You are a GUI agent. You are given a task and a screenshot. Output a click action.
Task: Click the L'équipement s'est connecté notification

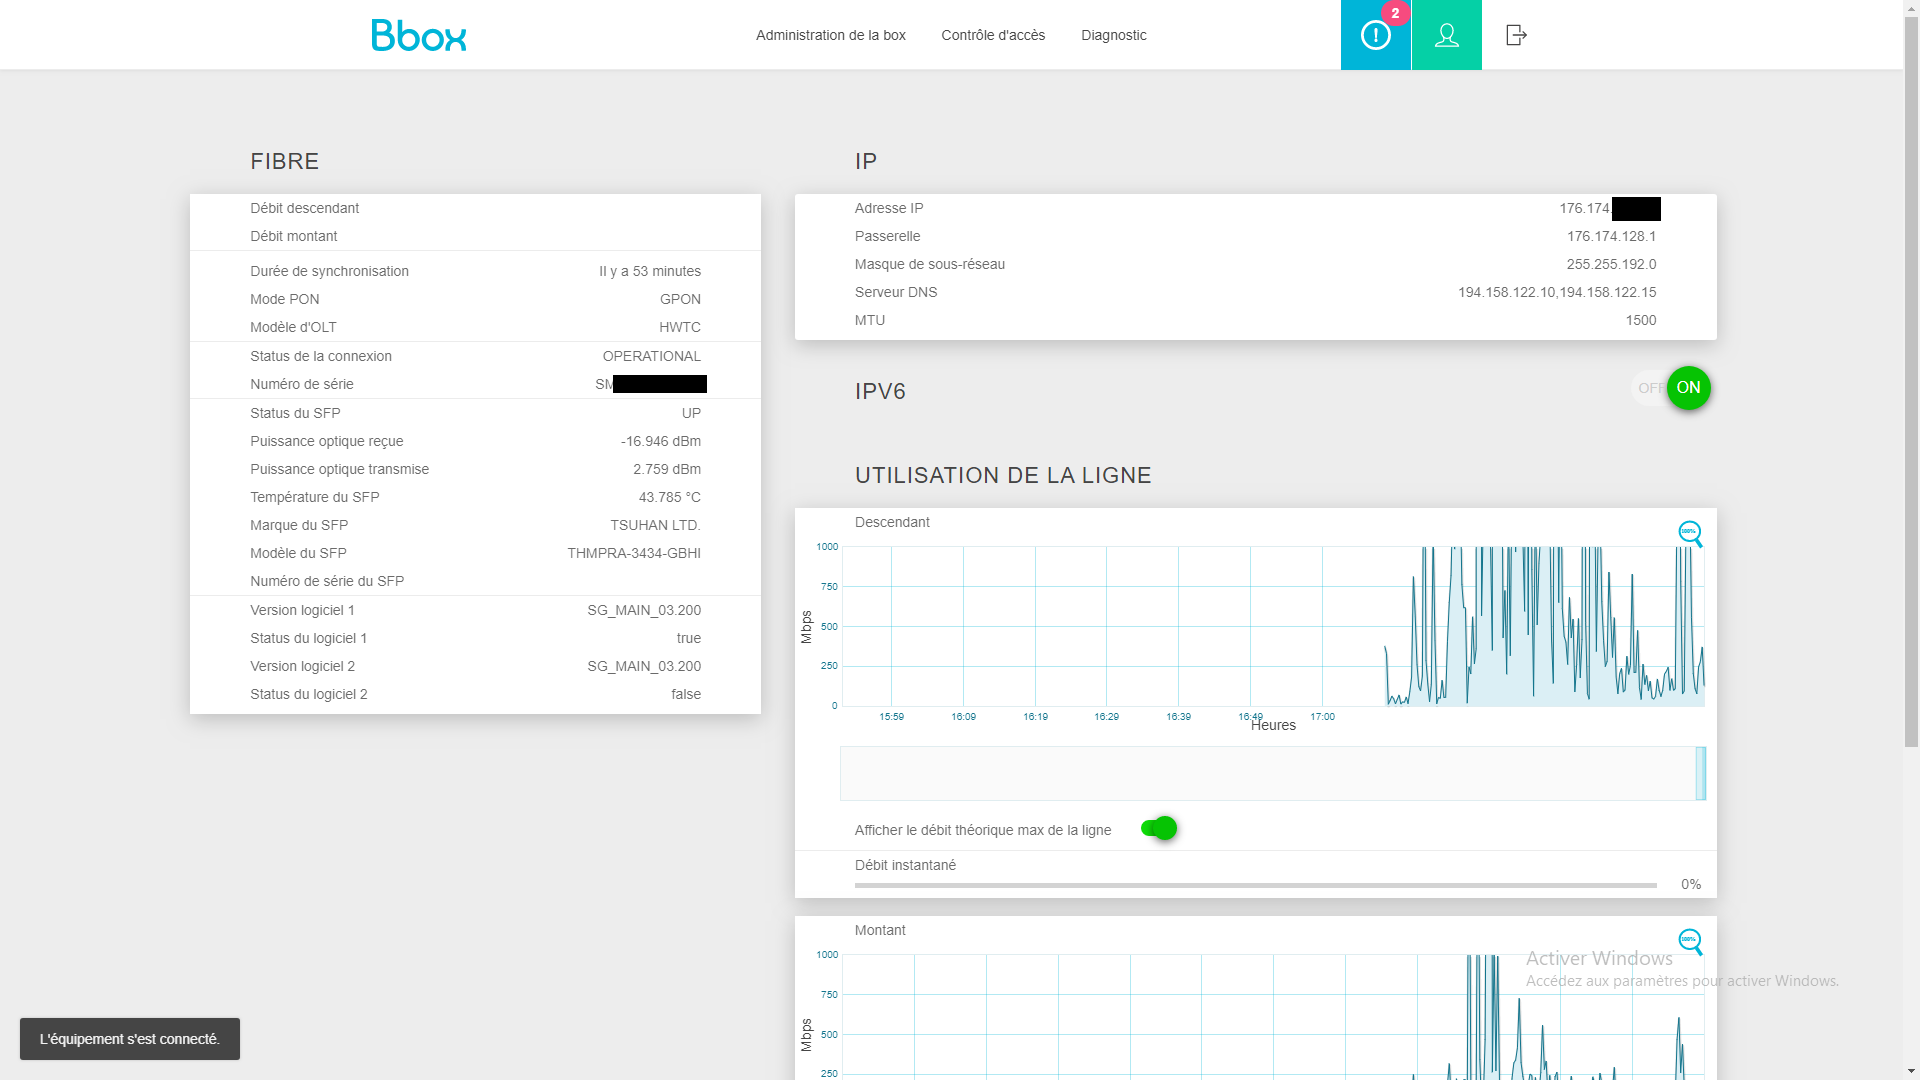(x=130, y=1039)
